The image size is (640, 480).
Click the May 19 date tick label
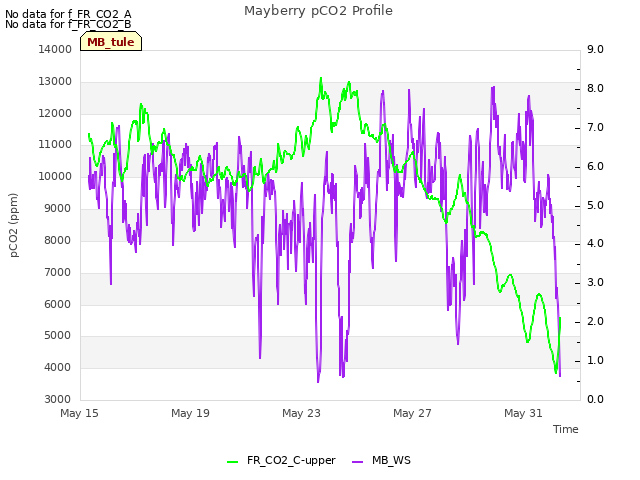(190, 413)
